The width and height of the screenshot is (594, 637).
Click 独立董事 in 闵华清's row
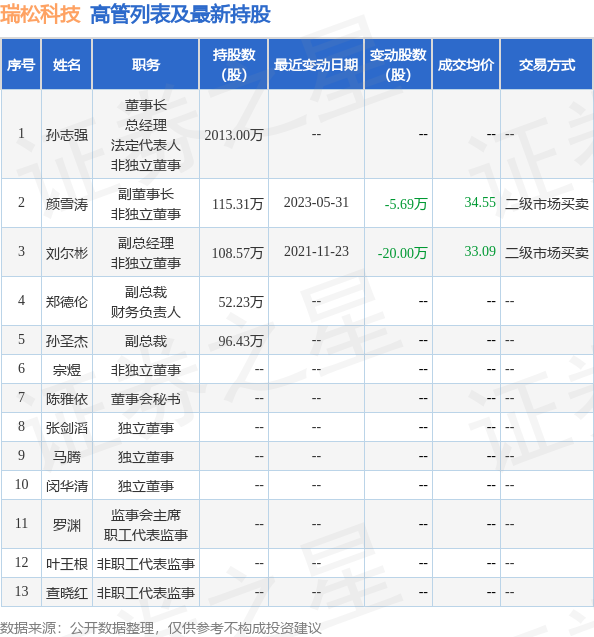146,486
